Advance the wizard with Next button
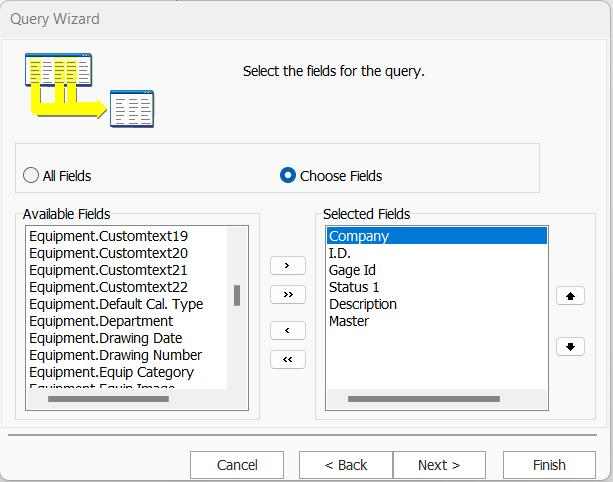Screen dimensions: 613x482 (x=439, y=465)
